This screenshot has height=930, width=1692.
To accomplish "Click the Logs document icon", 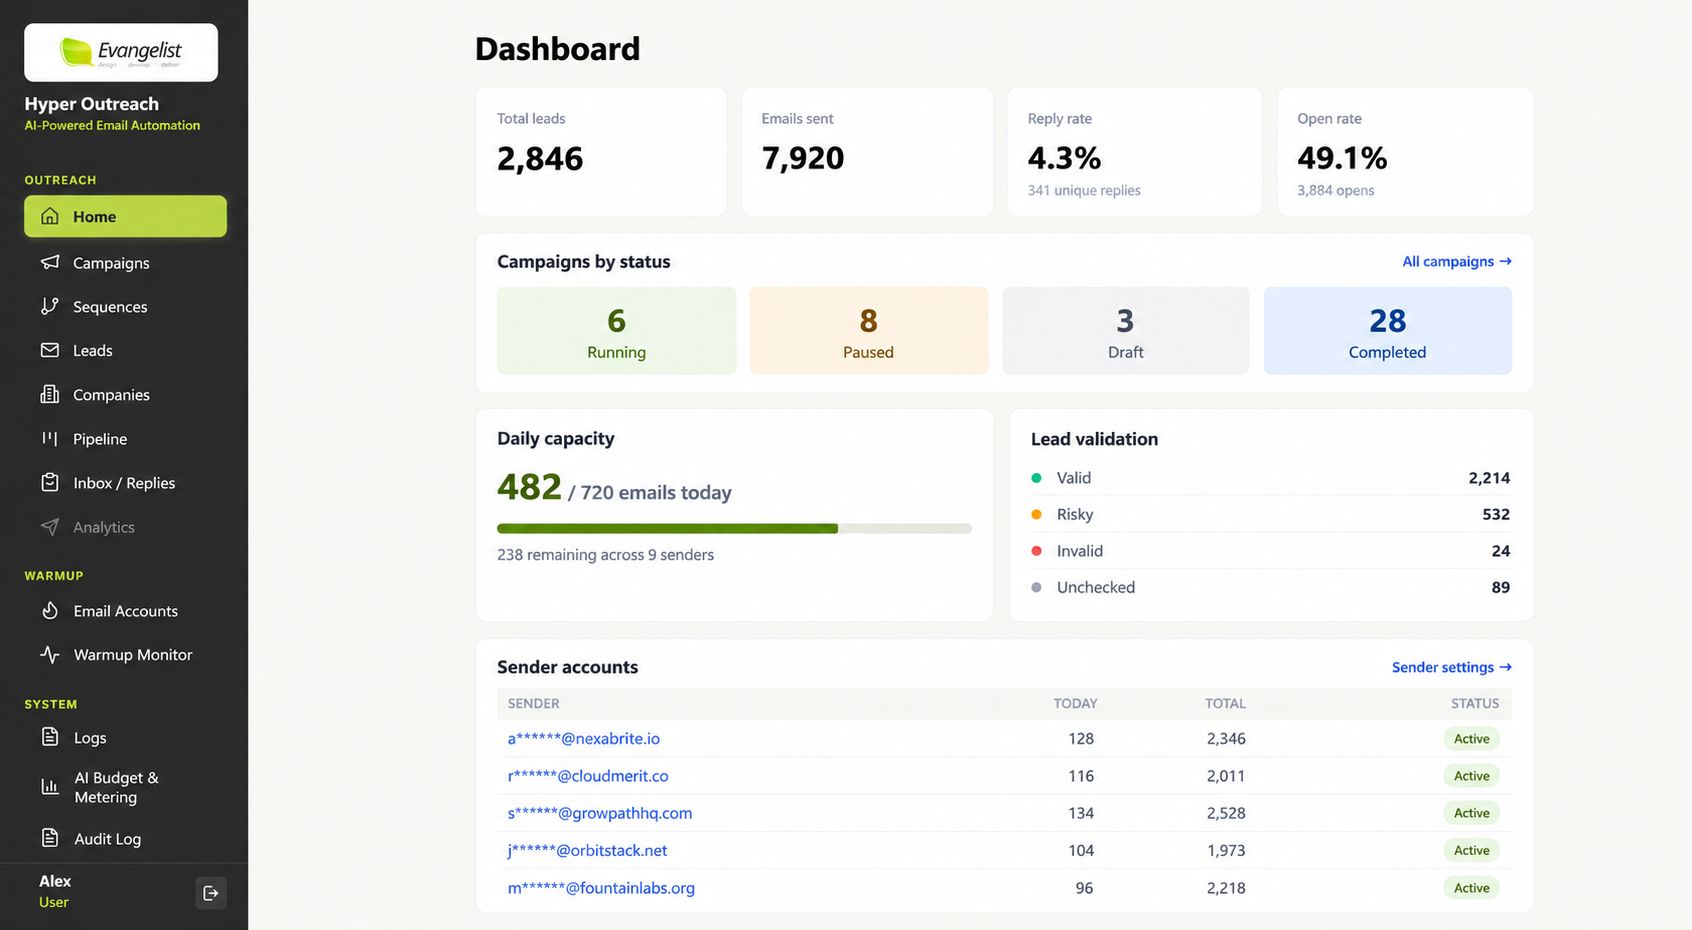I will click(50, 737).
